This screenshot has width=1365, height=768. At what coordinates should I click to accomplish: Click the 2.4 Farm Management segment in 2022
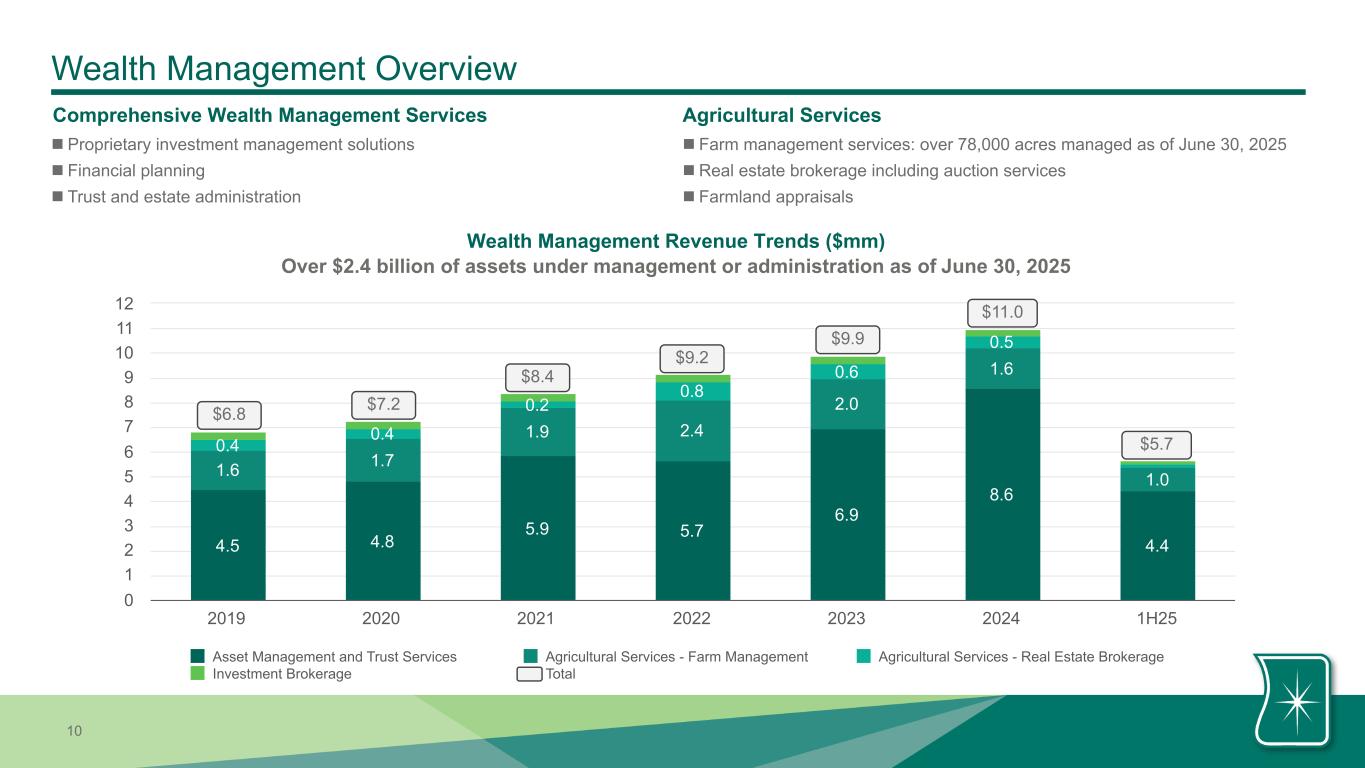click(x=692, y=431)
